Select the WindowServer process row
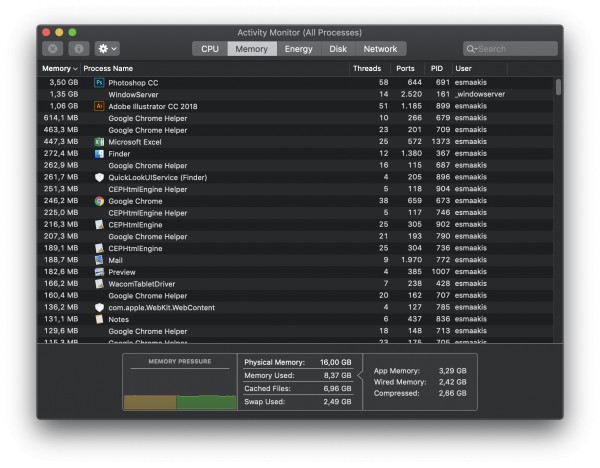 tap(295, 95)
